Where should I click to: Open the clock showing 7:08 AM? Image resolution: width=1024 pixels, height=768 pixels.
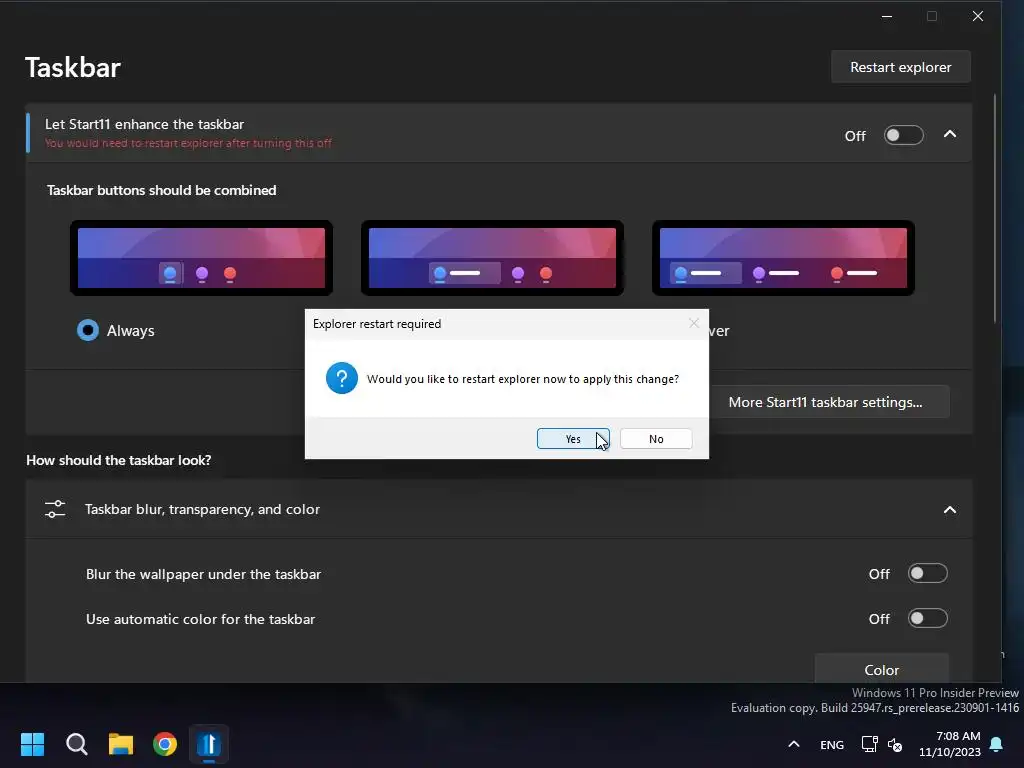pos(950,744)
